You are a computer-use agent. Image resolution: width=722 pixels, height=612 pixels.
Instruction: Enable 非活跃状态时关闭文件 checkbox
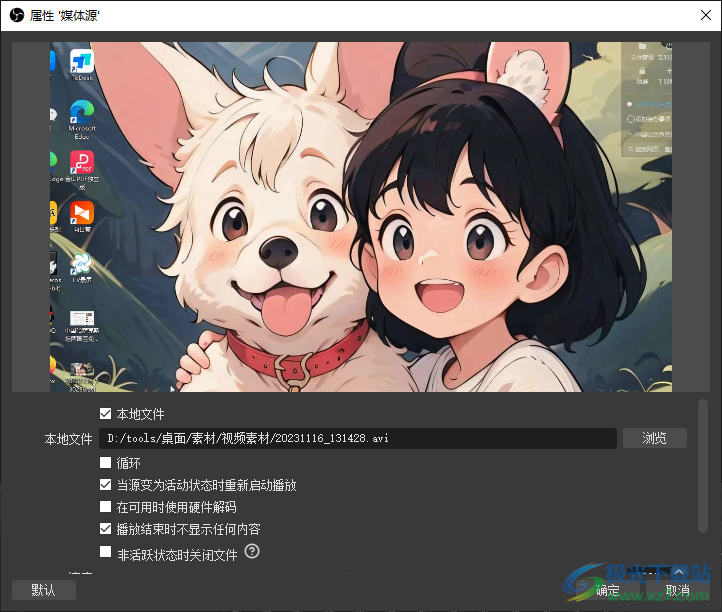pyautogui.click(x=105, y=551)
